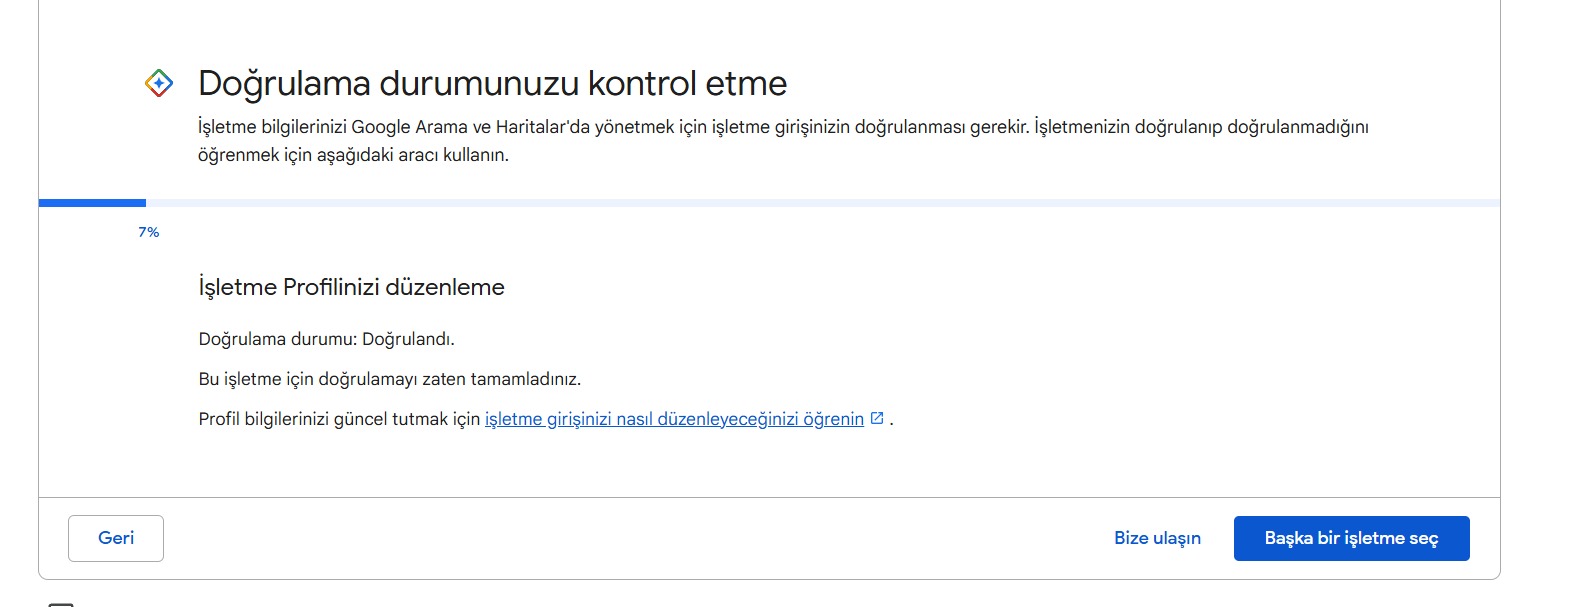
Task: Click the word 'öğrenin' in the link
Action: (x=834, y=419)
